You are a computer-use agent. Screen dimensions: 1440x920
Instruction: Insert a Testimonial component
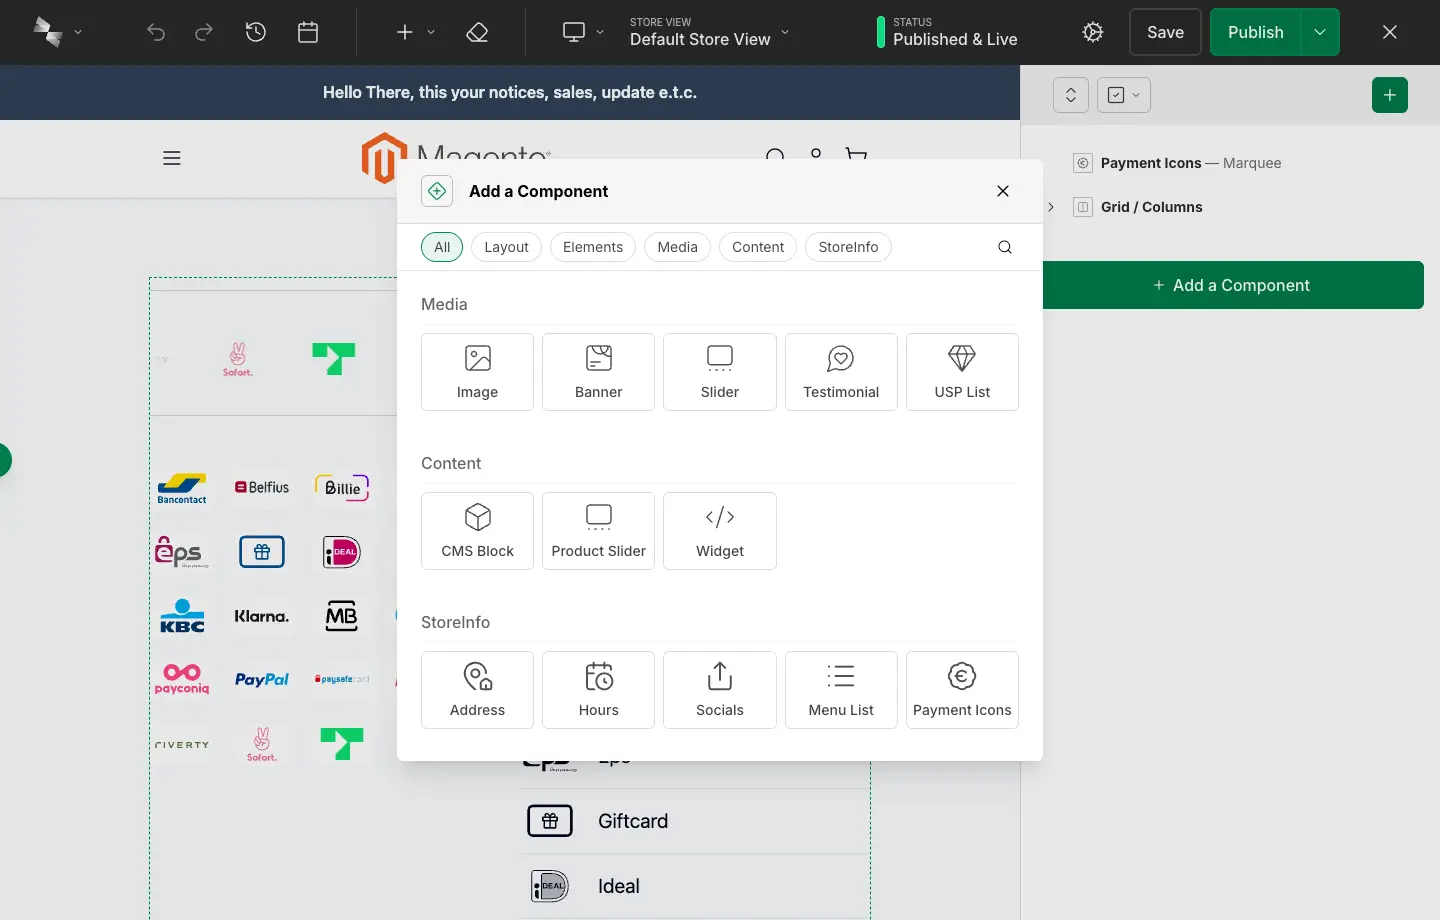click(841, 371)
